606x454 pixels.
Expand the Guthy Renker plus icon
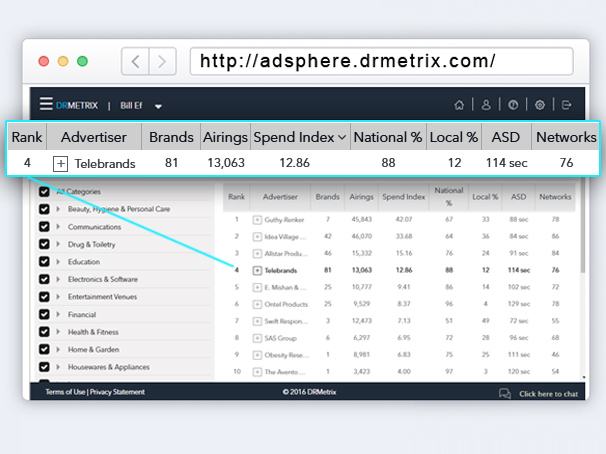[257, 220]
